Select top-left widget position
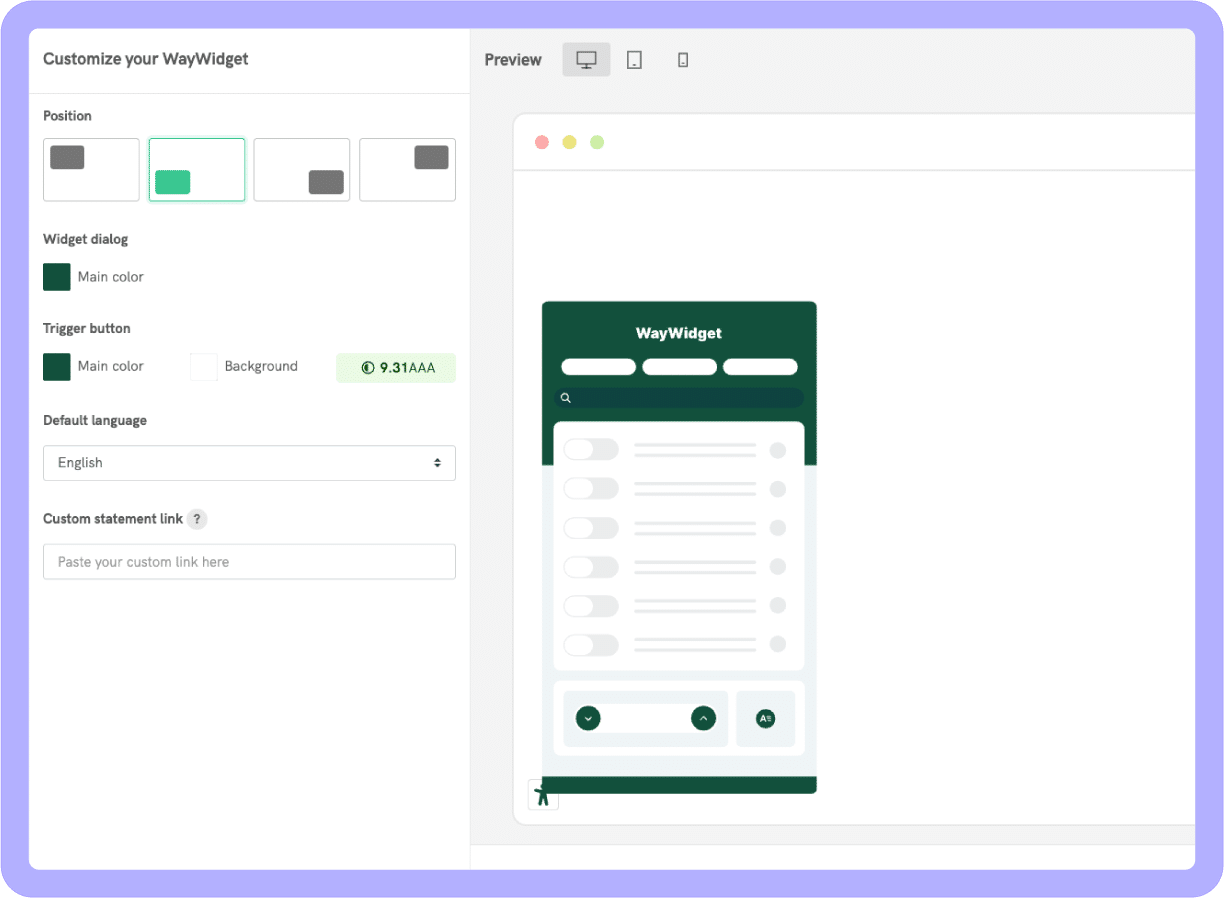Image resolution: width=1224 pixels, height=898 pixels. click(x=91, y=170)
